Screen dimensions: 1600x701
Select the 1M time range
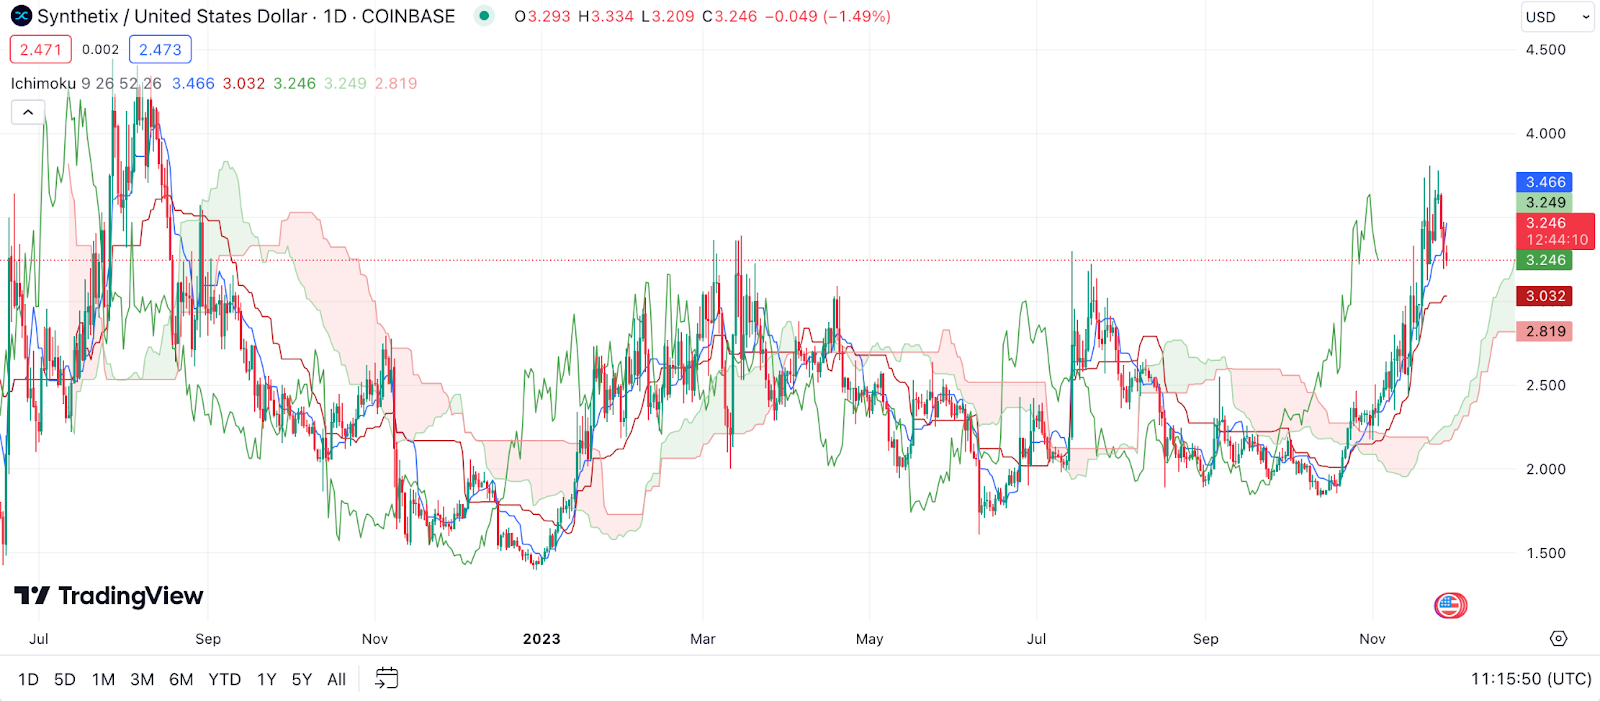pyautogui.click(x=103, y=679)
